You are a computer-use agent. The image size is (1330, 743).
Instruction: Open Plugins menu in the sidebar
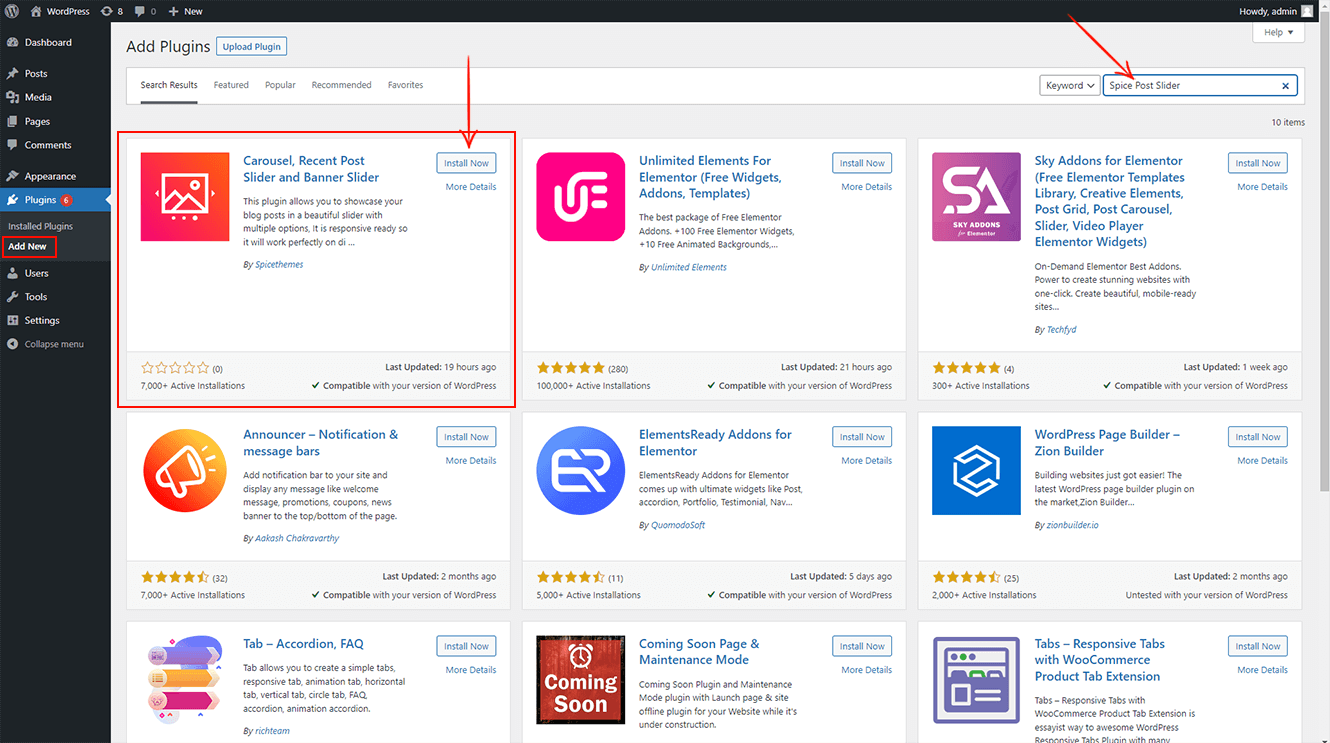point(55,200)
